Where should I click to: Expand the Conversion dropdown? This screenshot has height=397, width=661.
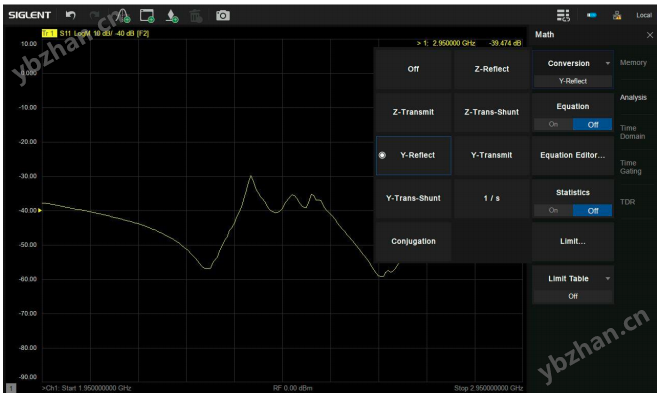coord(572,63)
